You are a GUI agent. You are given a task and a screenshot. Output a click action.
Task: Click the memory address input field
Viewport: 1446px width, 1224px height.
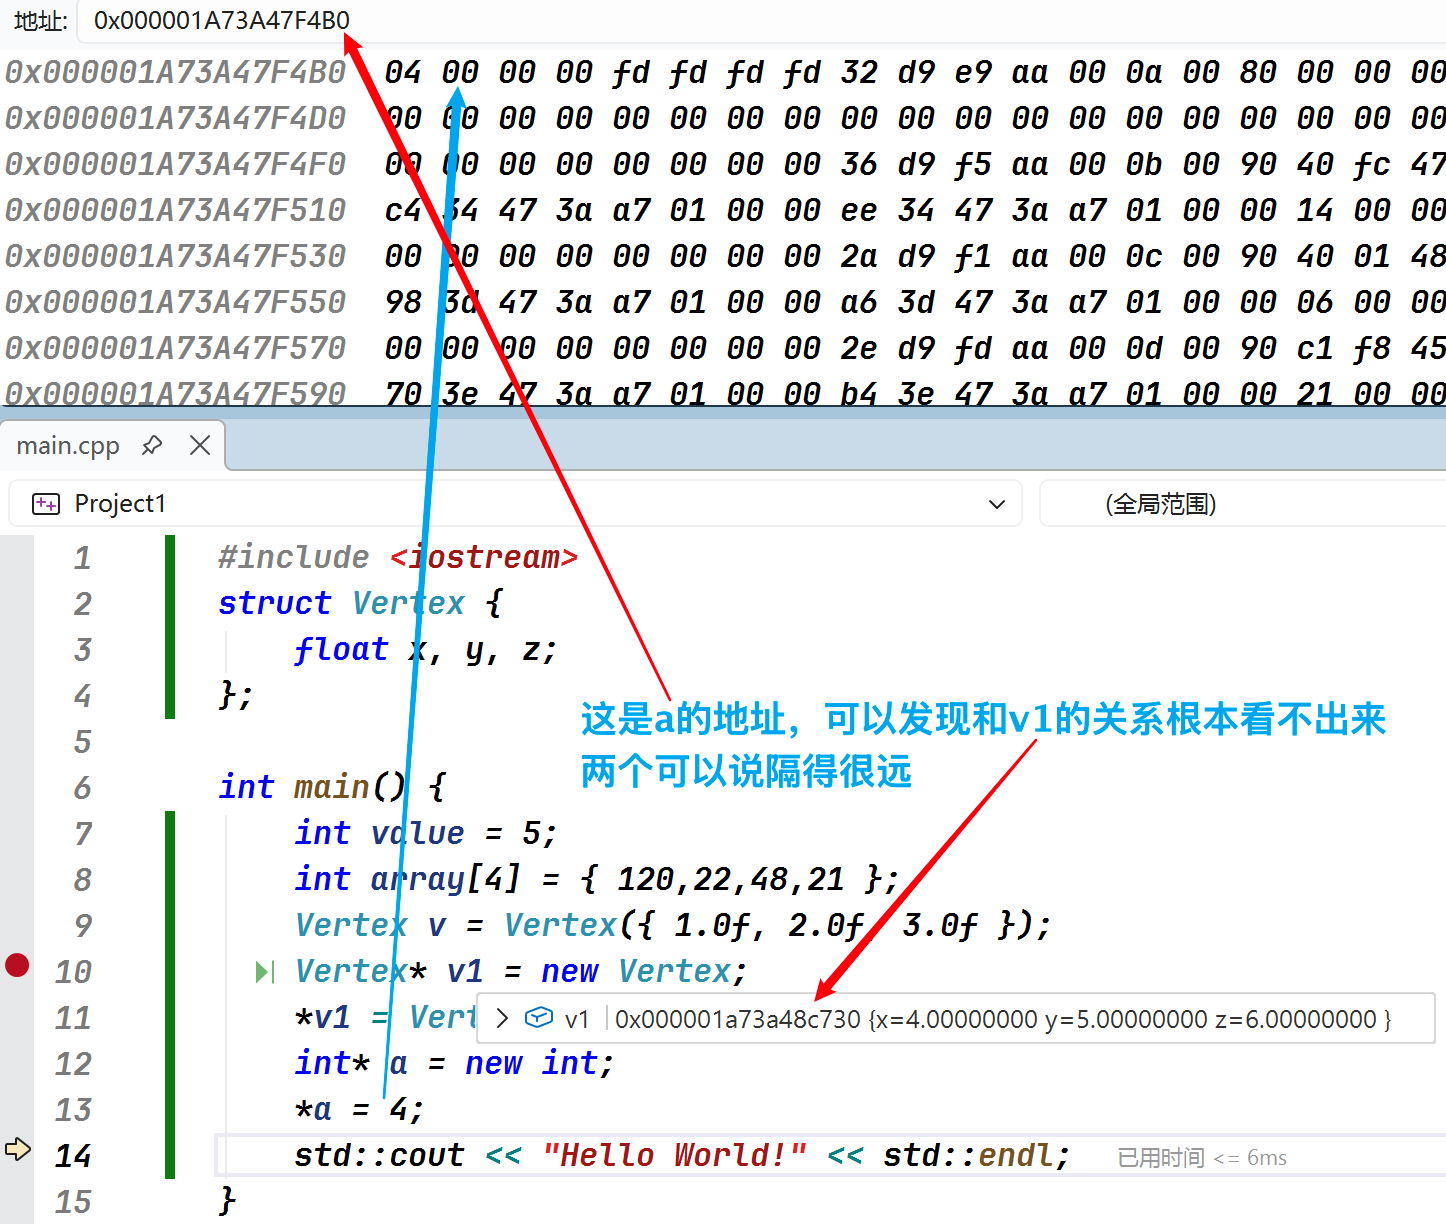(x=760, y=20)
